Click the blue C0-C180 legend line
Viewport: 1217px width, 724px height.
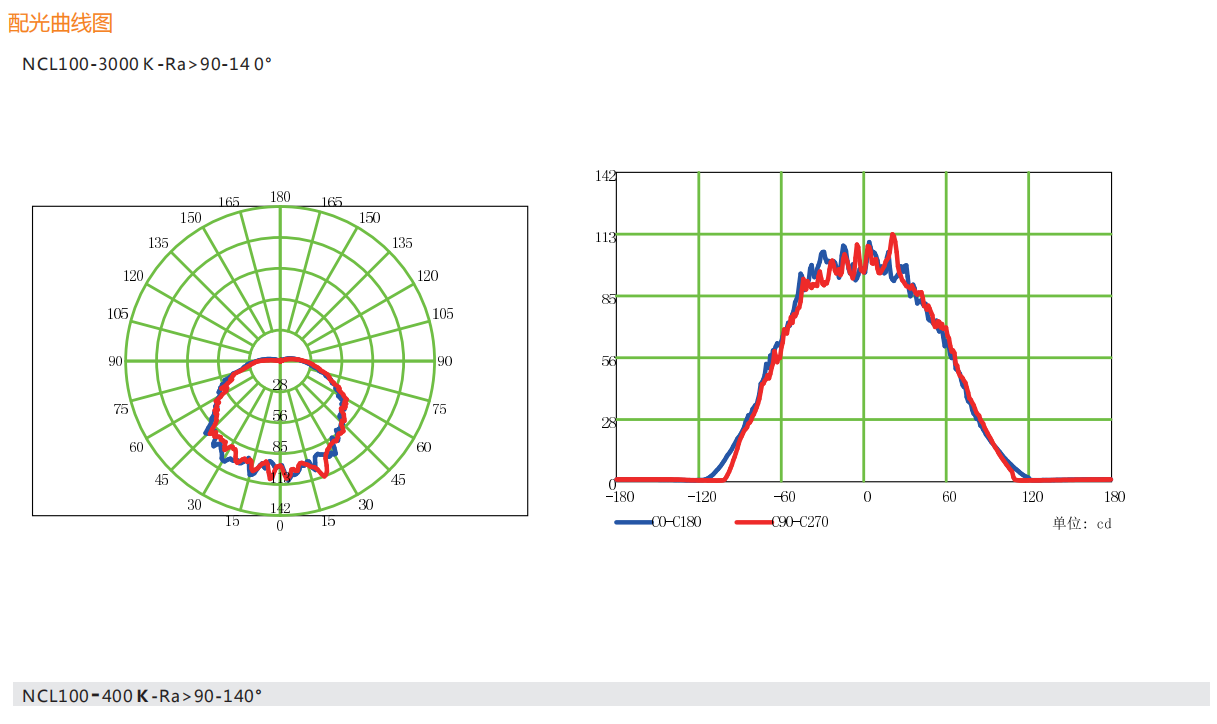(x=631, y=522)
